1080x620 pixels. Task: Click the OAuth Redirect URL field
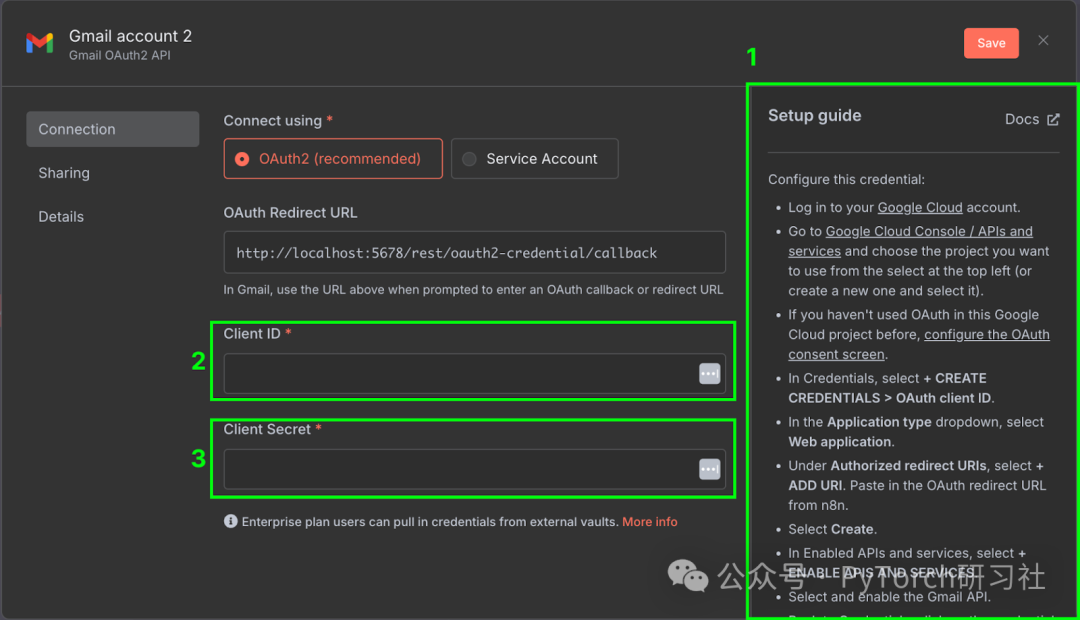coord(475,252)
